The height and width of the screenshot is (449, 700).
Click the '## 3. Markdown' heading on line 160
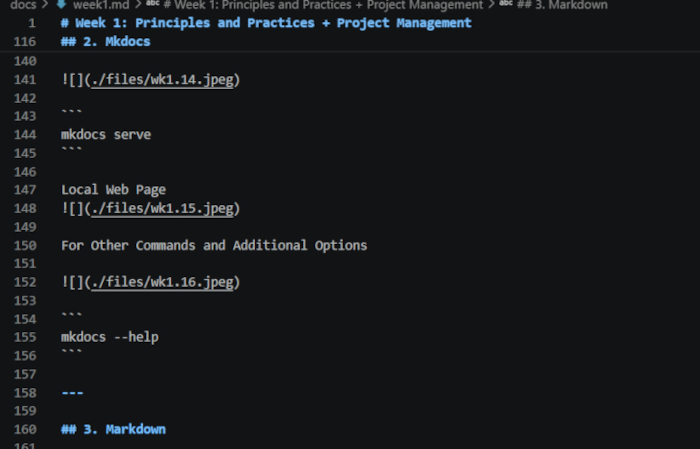pyautogui.click(x=113, y=429)
